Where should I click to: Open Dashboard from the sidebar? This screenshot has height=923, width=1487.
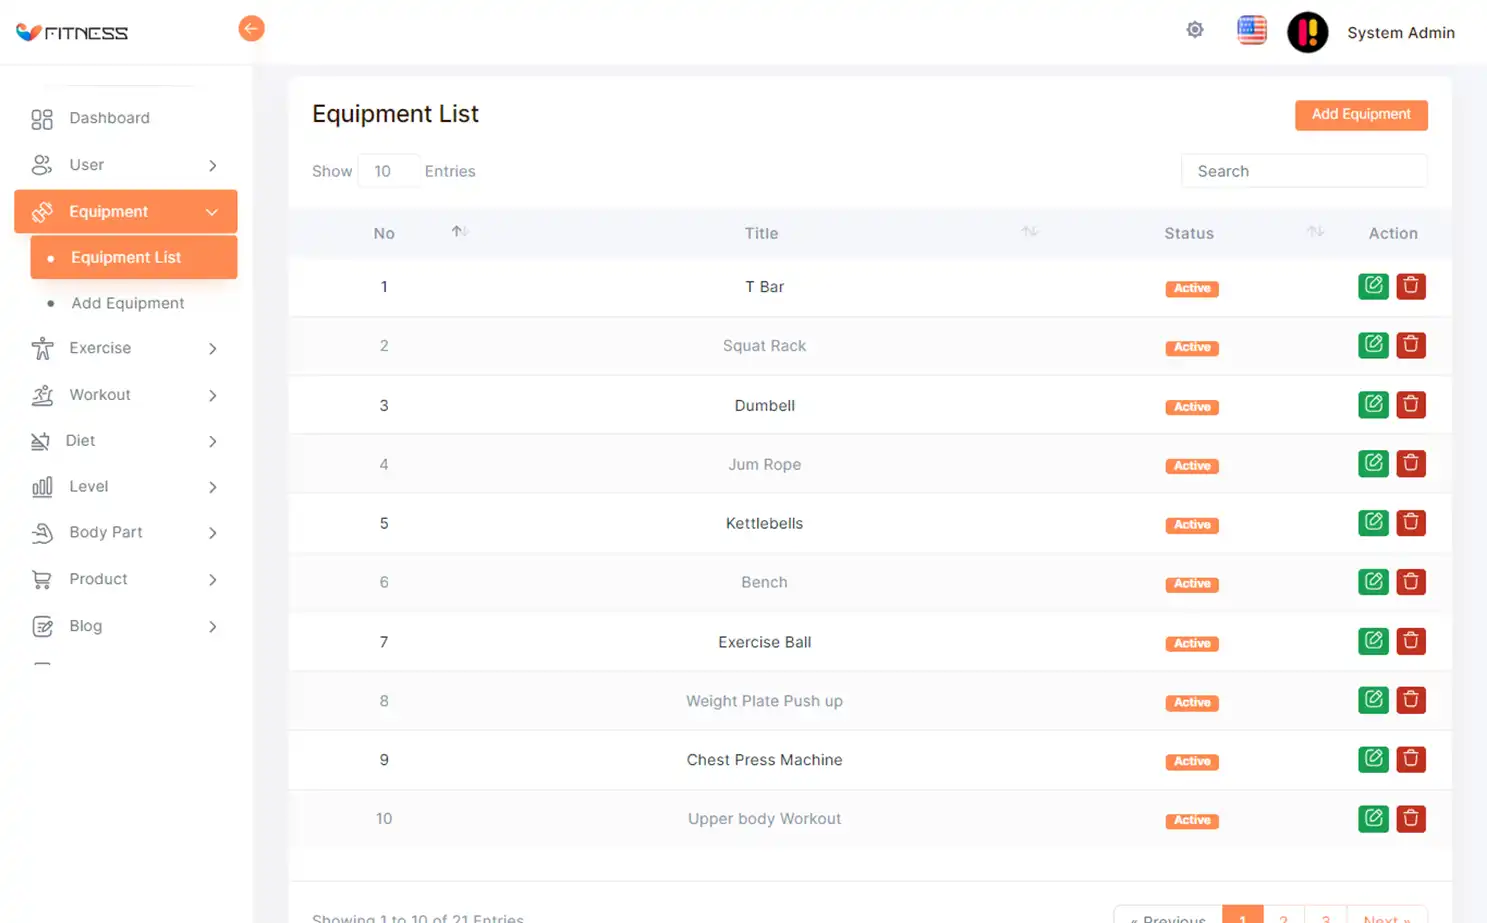point(109,118)
